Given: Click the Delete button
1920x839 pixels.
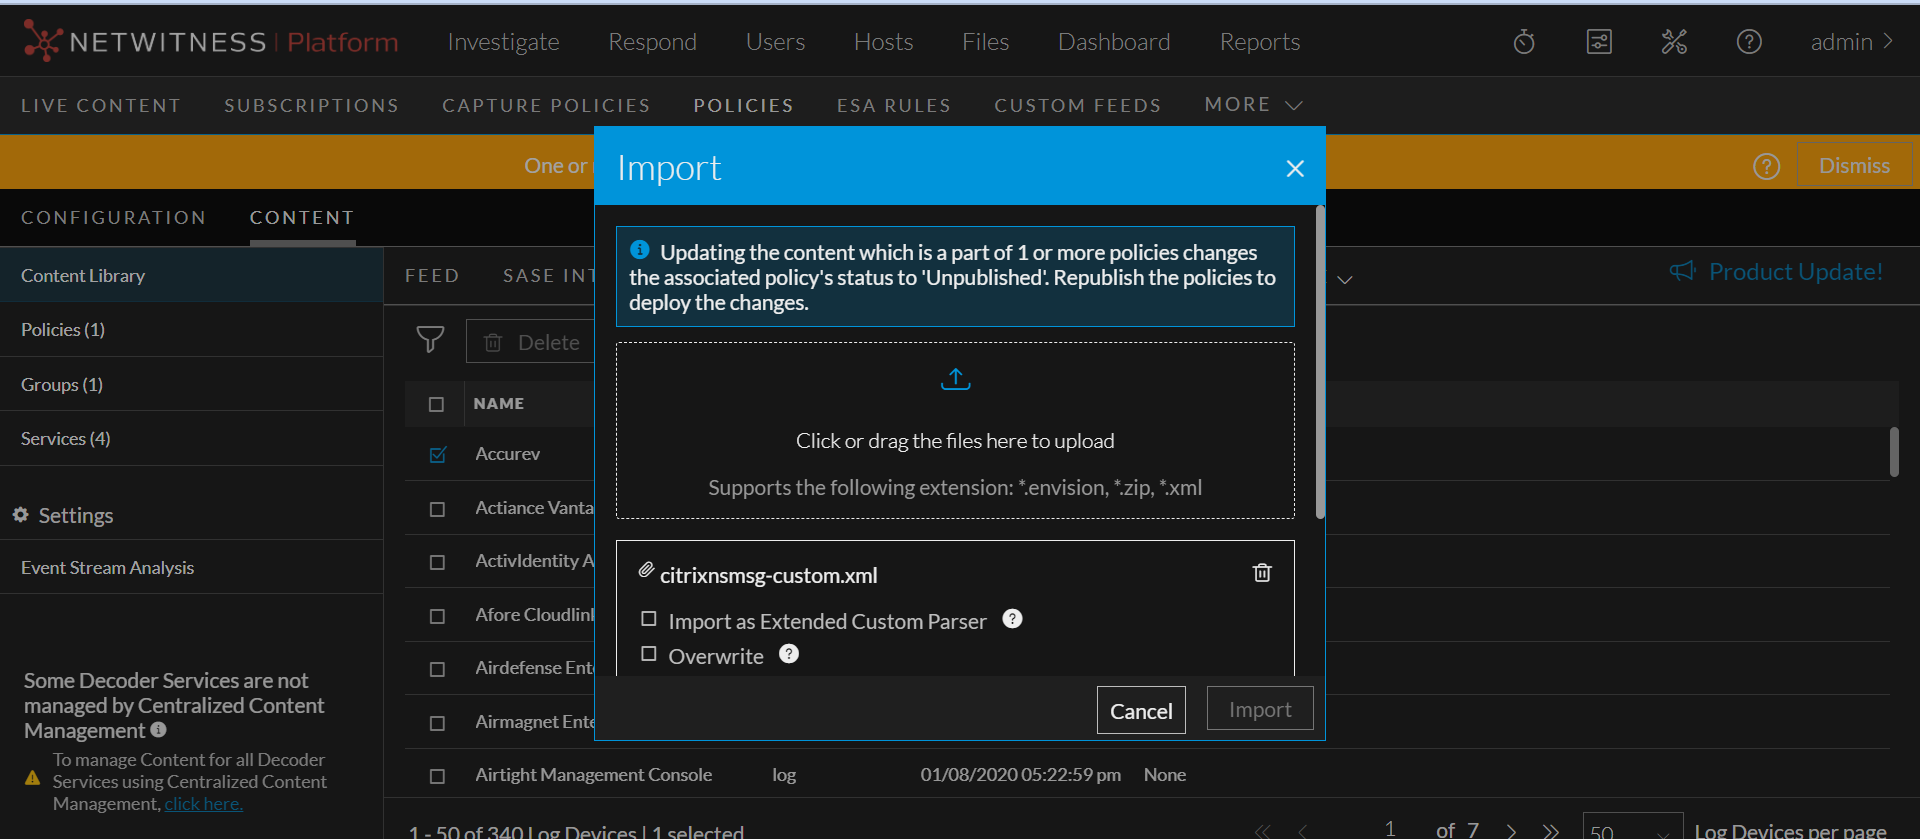Looking at the screenshot, I should tap(531, 342).
